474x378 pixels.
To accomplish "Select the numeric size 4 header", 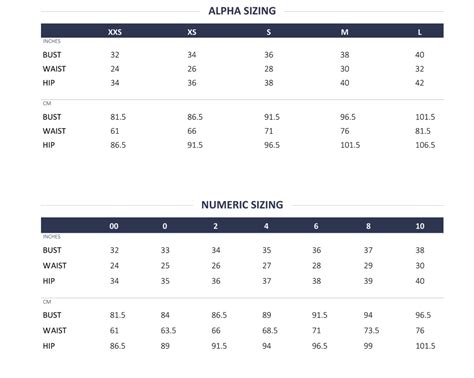I will (x=266, y=226).
